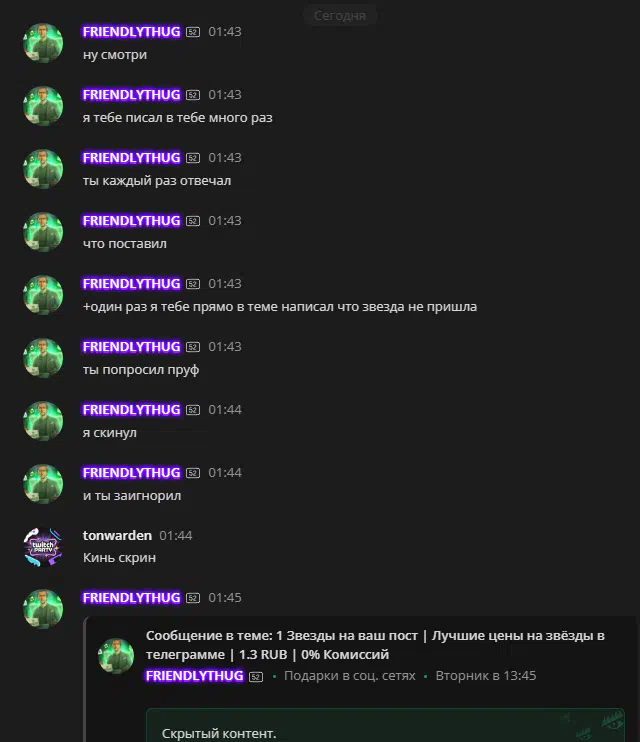Click username tonwarden in chat
Screen dimensions: 640x742
pyautogui.click(x=117, y=535)
